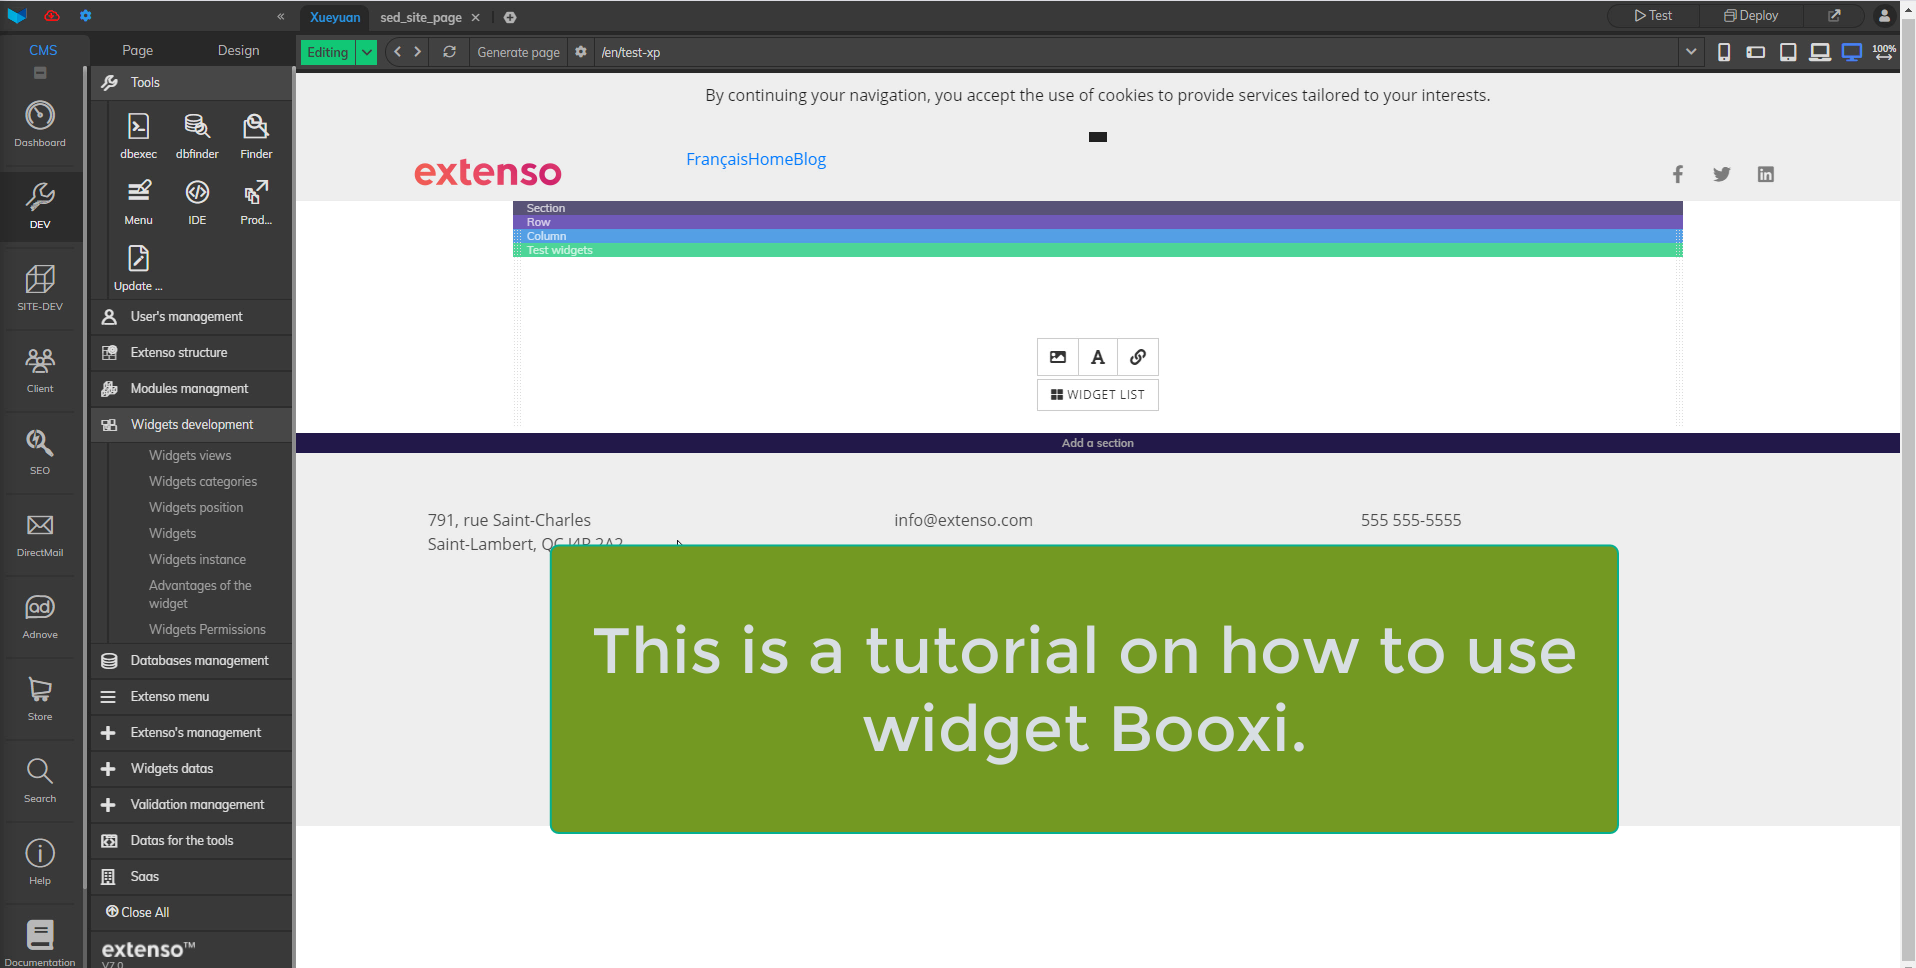
Task: Click the Generate page button
Action: pos(518,52)
